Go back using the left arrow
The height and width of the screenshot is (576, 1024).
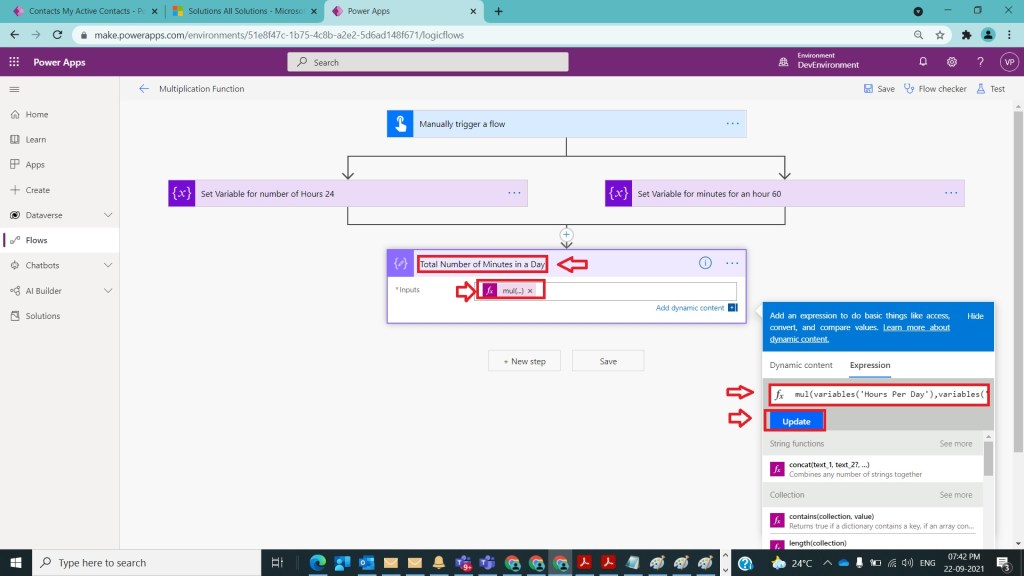pos(144,89)
